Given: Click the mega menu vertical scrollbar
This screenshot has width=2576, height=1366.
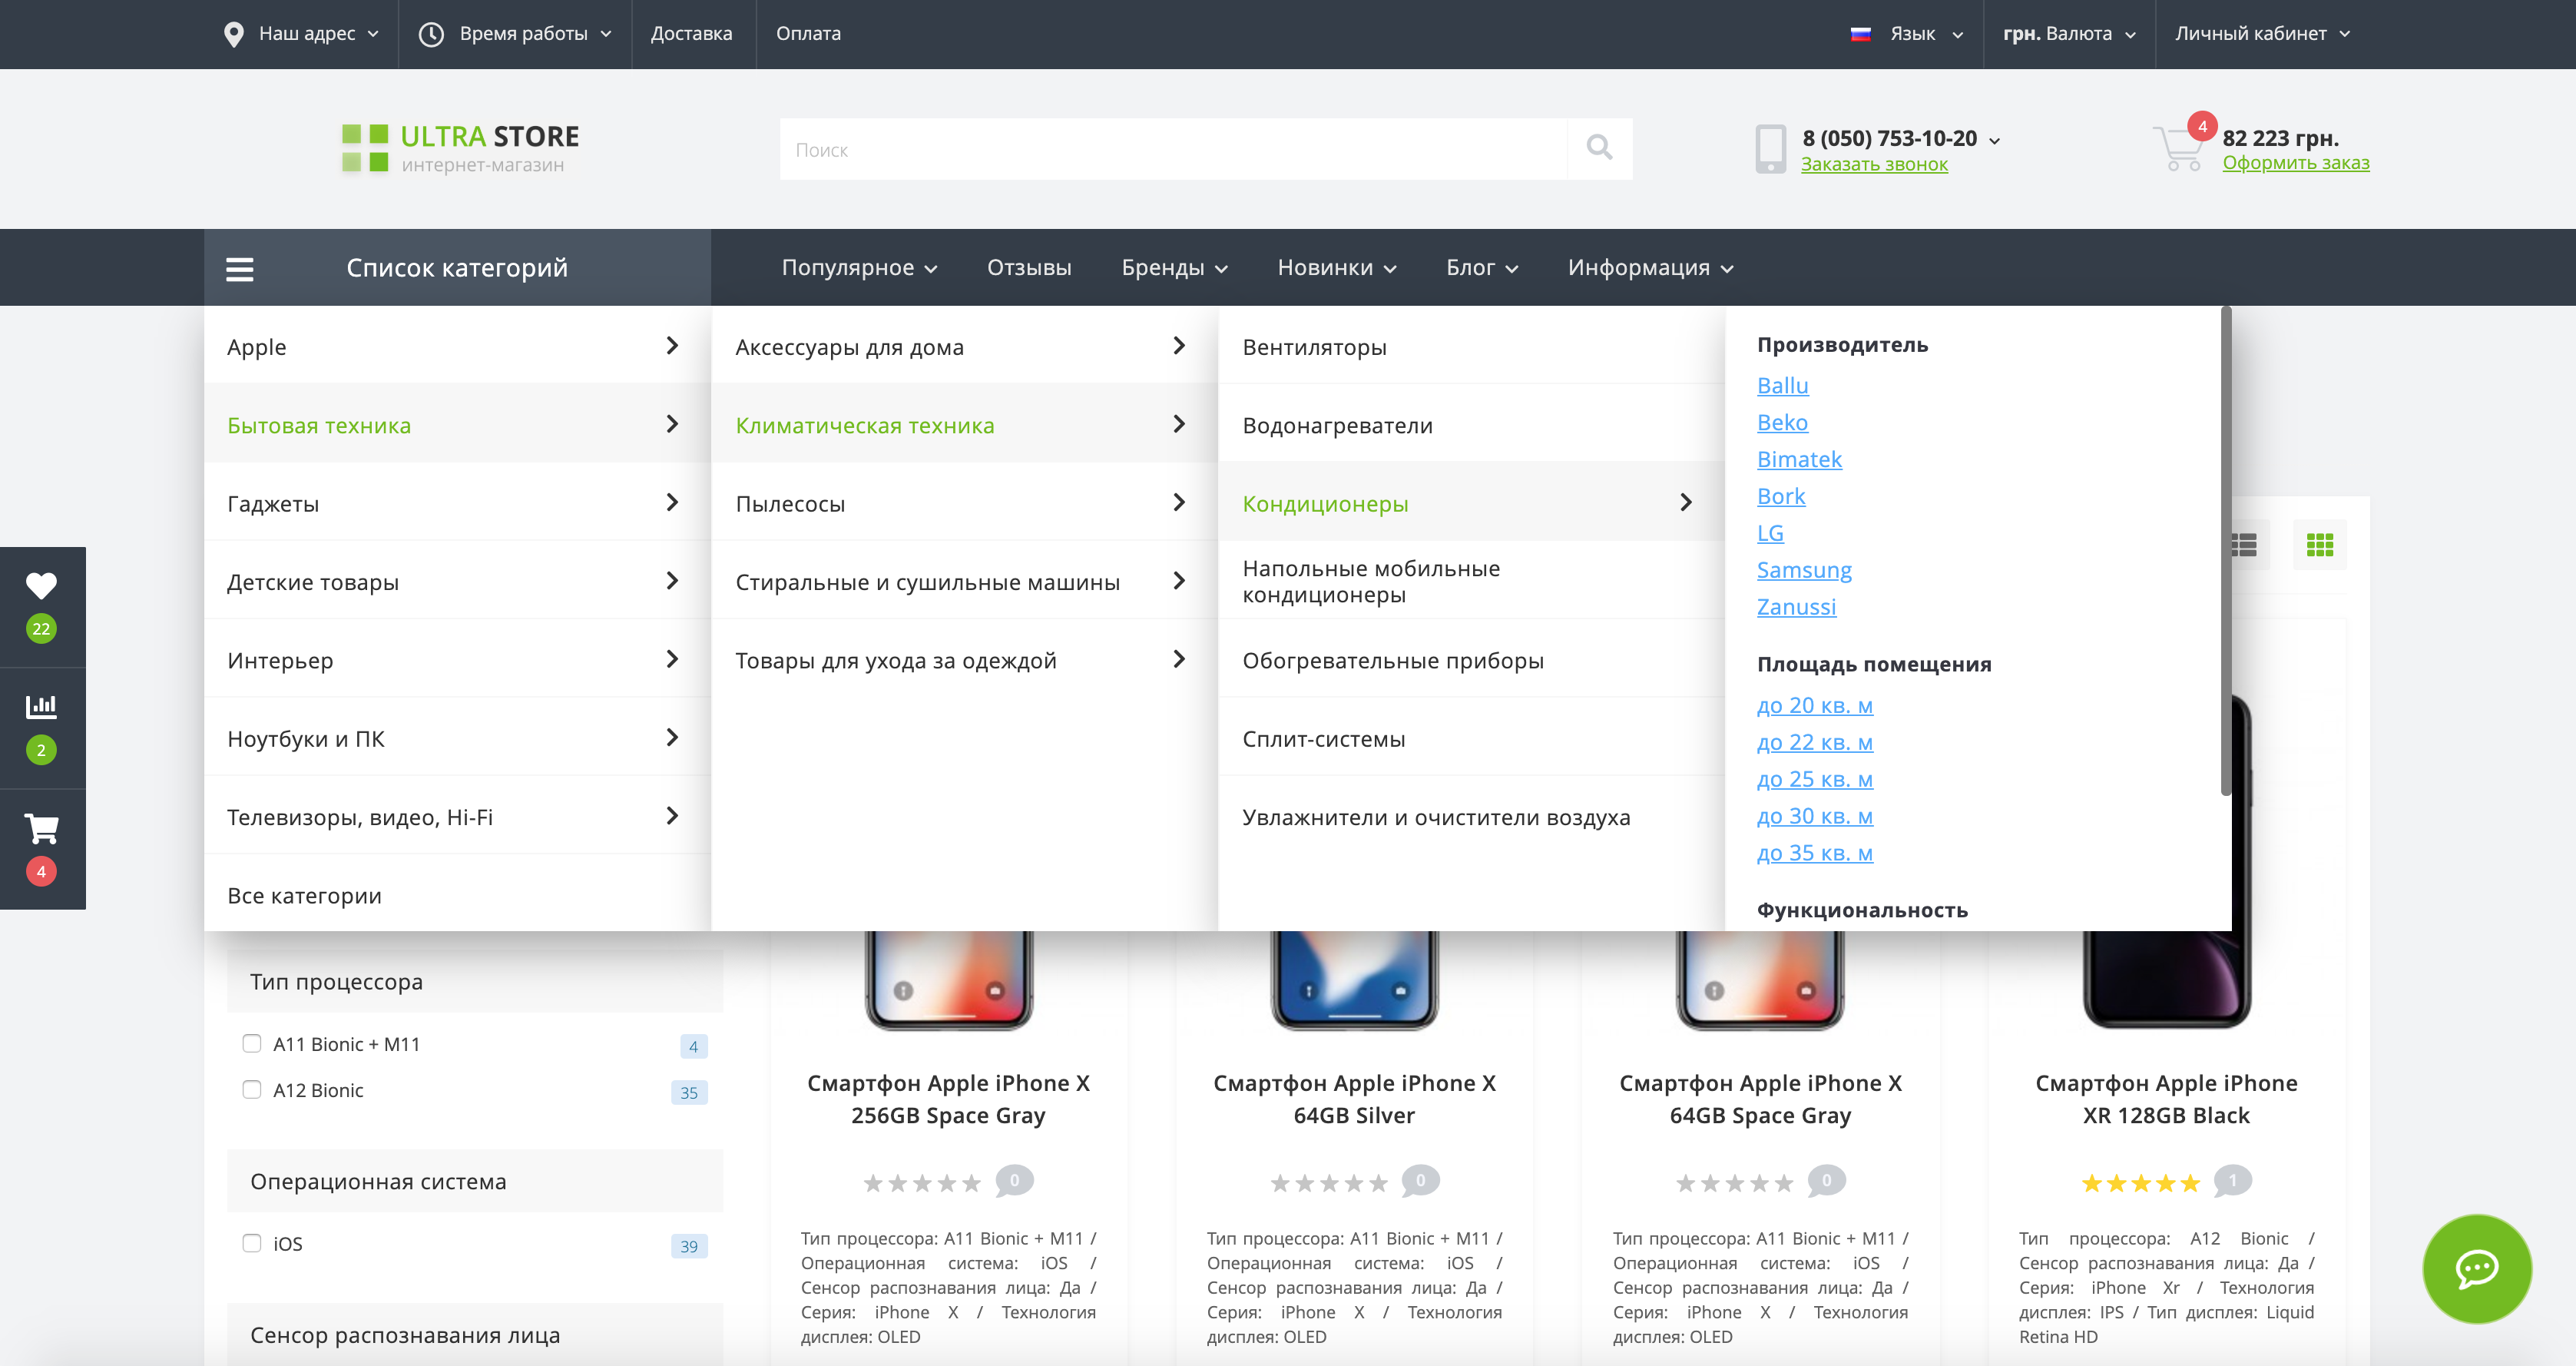Looking at the screenshot, I should [x=2225, y=550].
